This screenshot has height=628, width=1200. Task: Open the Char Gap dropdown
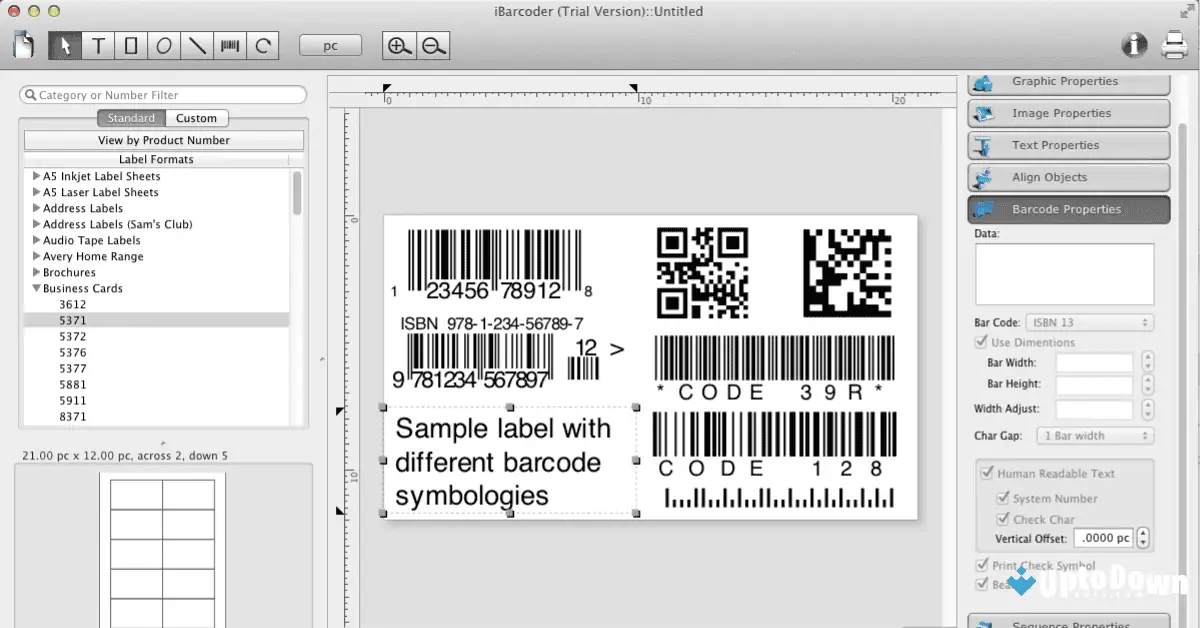point(1095,435)
